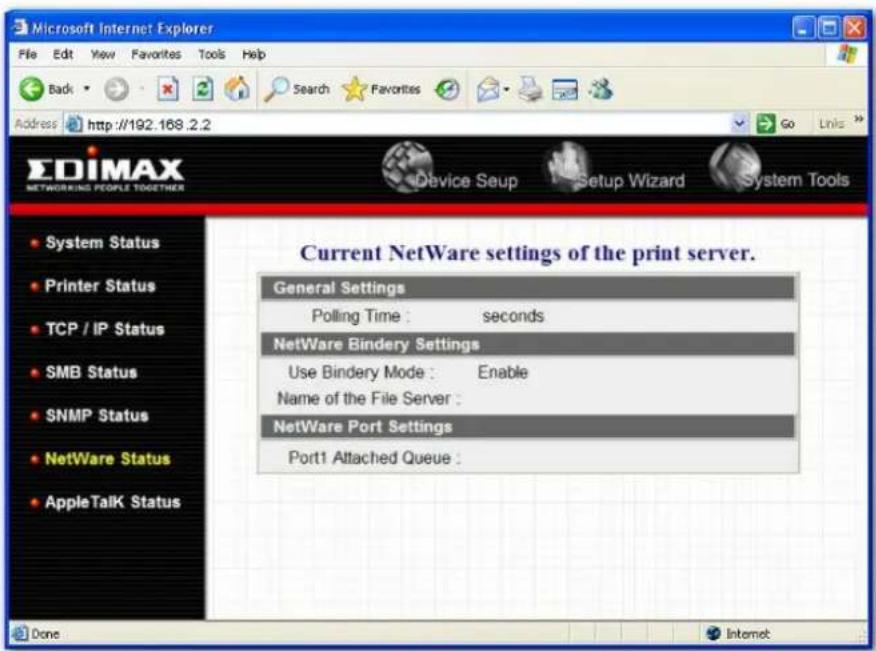This screenshot has width=876, height=651.
Task: Click the page icon beside the address URL
Action: 74,124
